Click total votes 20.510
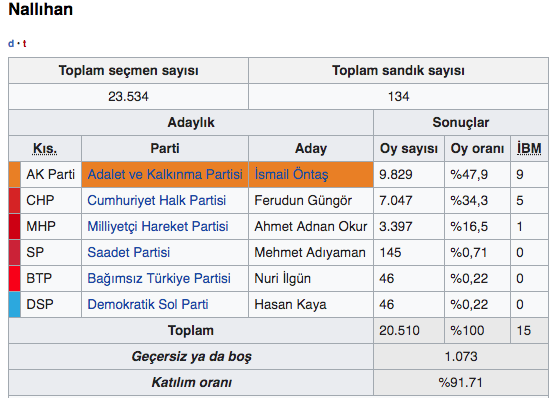The image size is (551, 398). tap(400, 330)
